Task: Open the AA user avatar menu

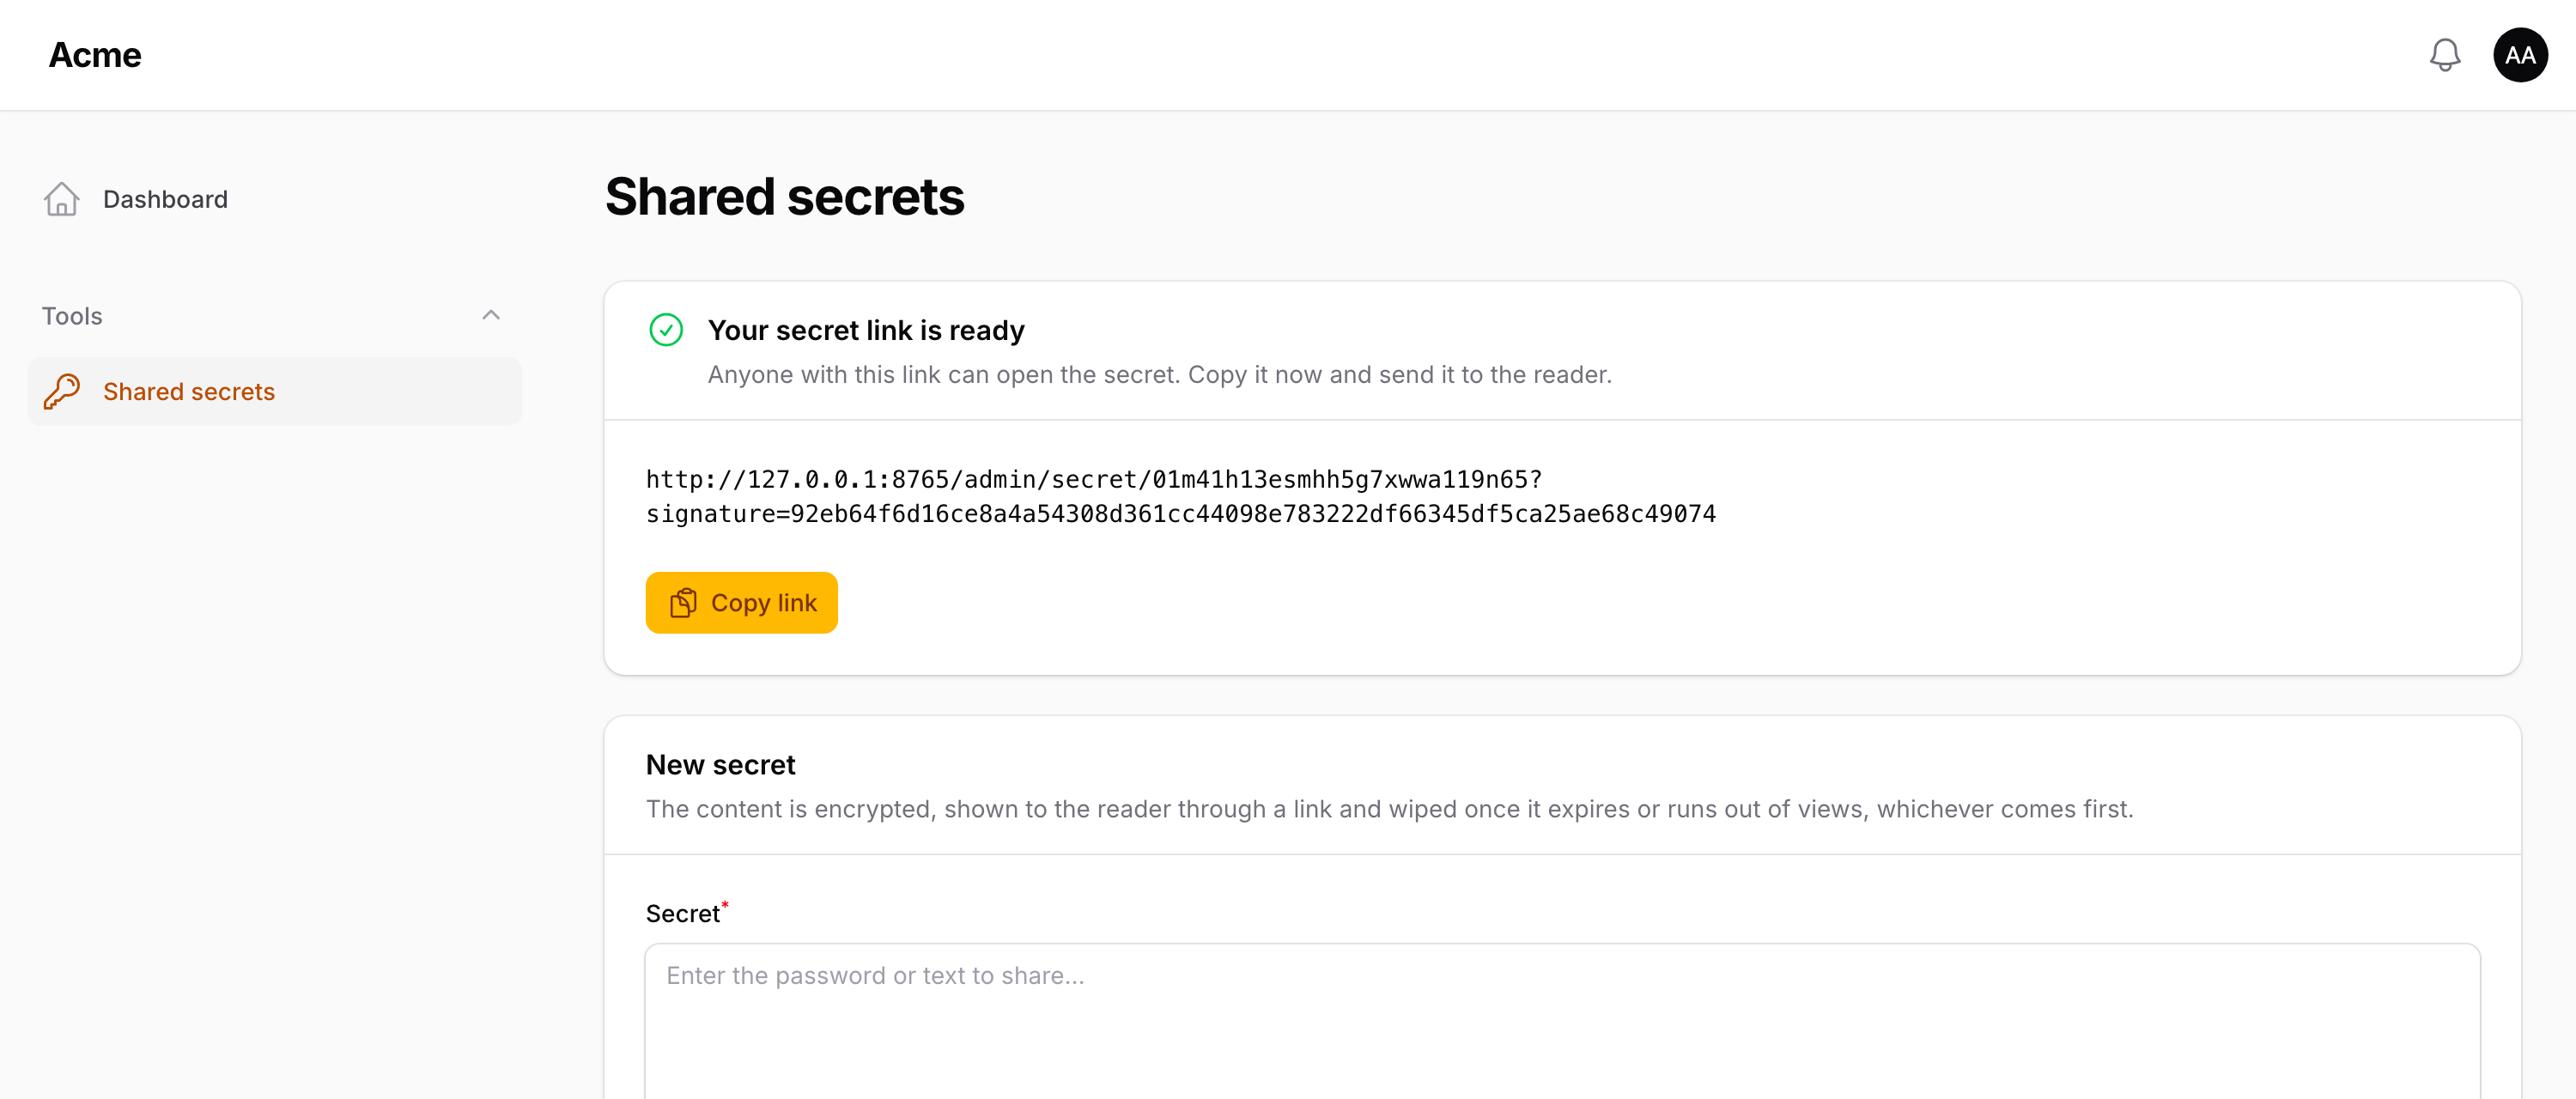Action: tap(2519, 55)
